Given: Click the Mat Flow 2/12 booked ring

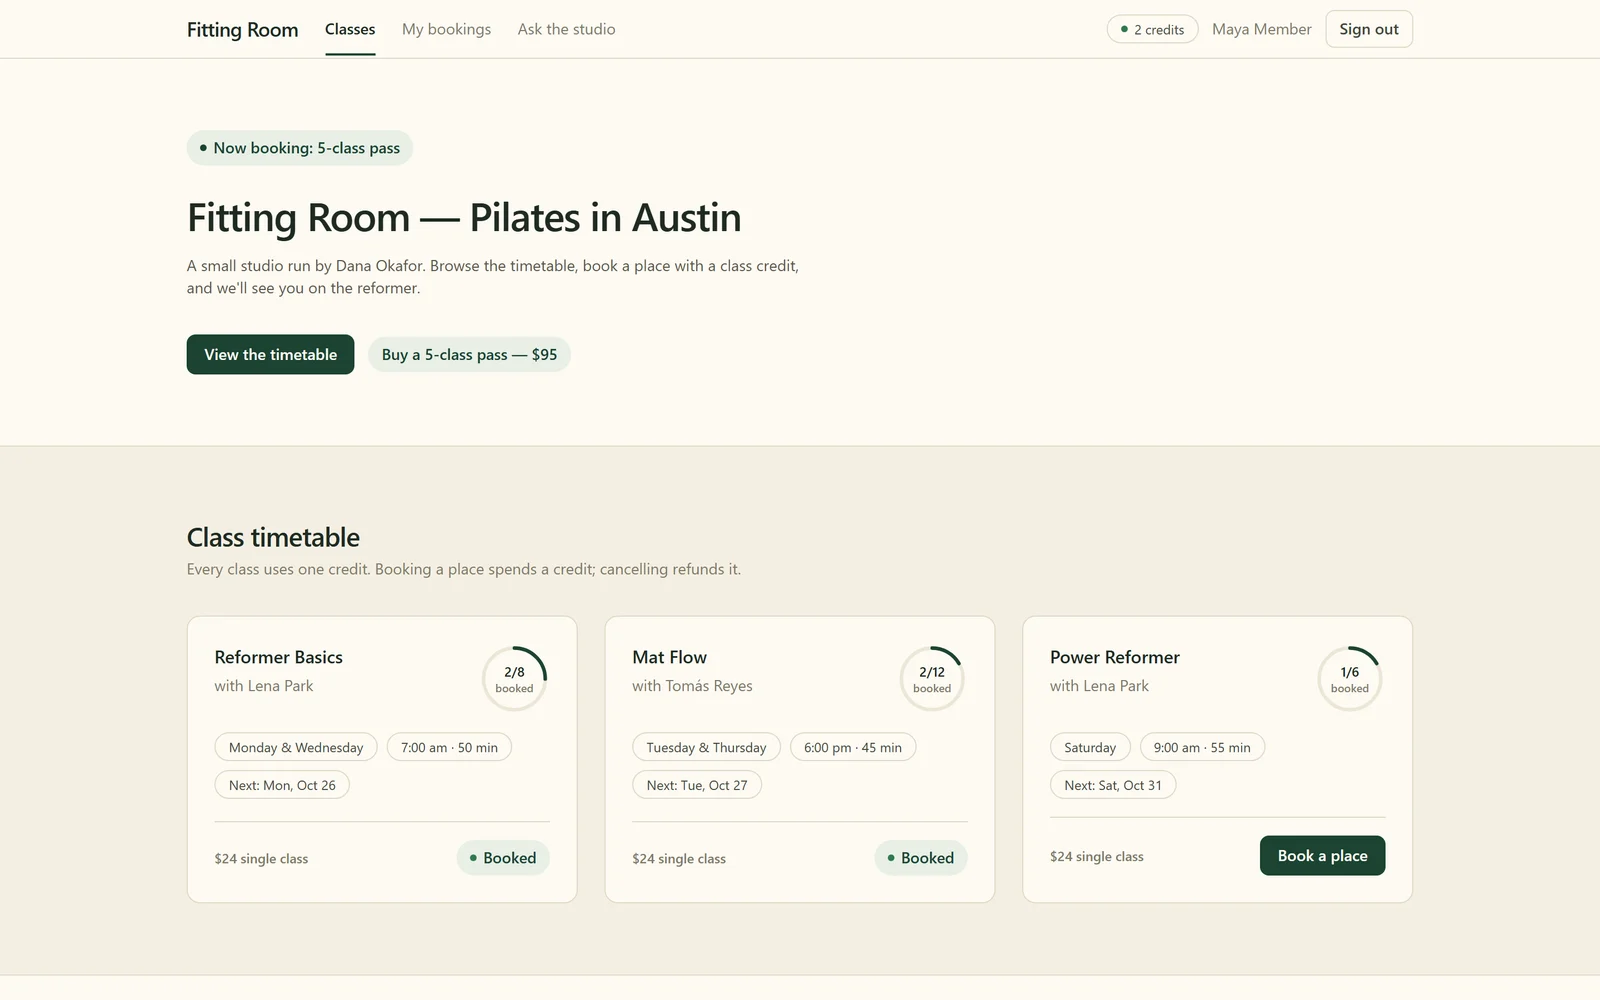Looking at the screenshot, I should [x=932, y=679].
